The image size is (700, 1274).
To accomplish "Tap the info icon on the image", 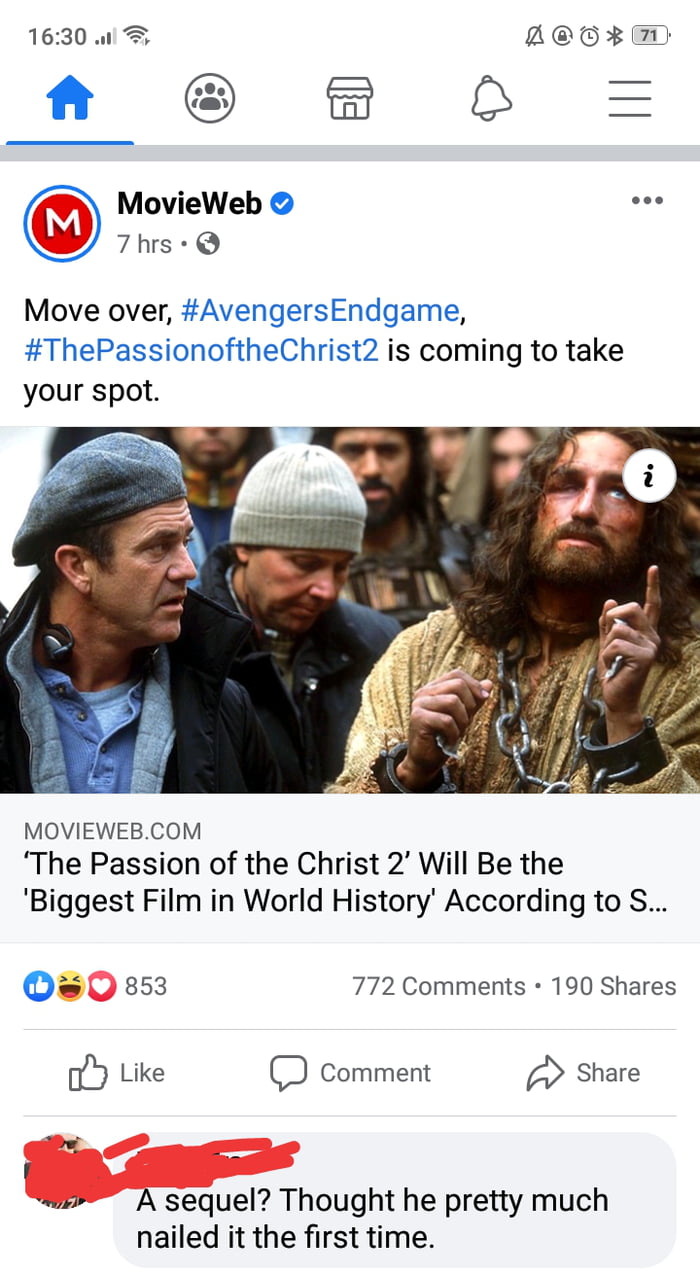I will coord(647,479).
